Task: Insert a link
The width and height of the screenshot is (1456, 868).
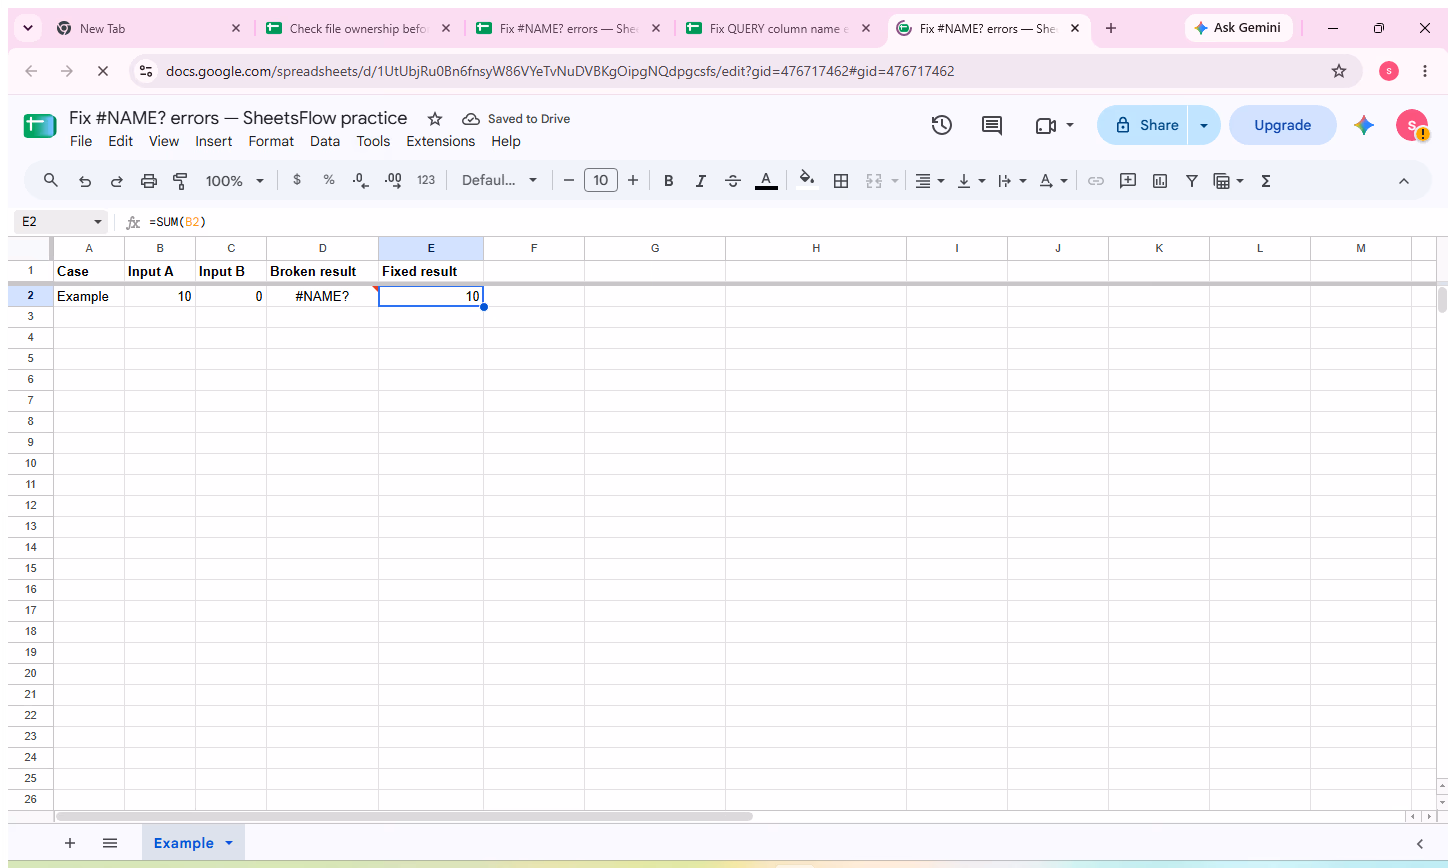Action: [x=1096, y=181]
